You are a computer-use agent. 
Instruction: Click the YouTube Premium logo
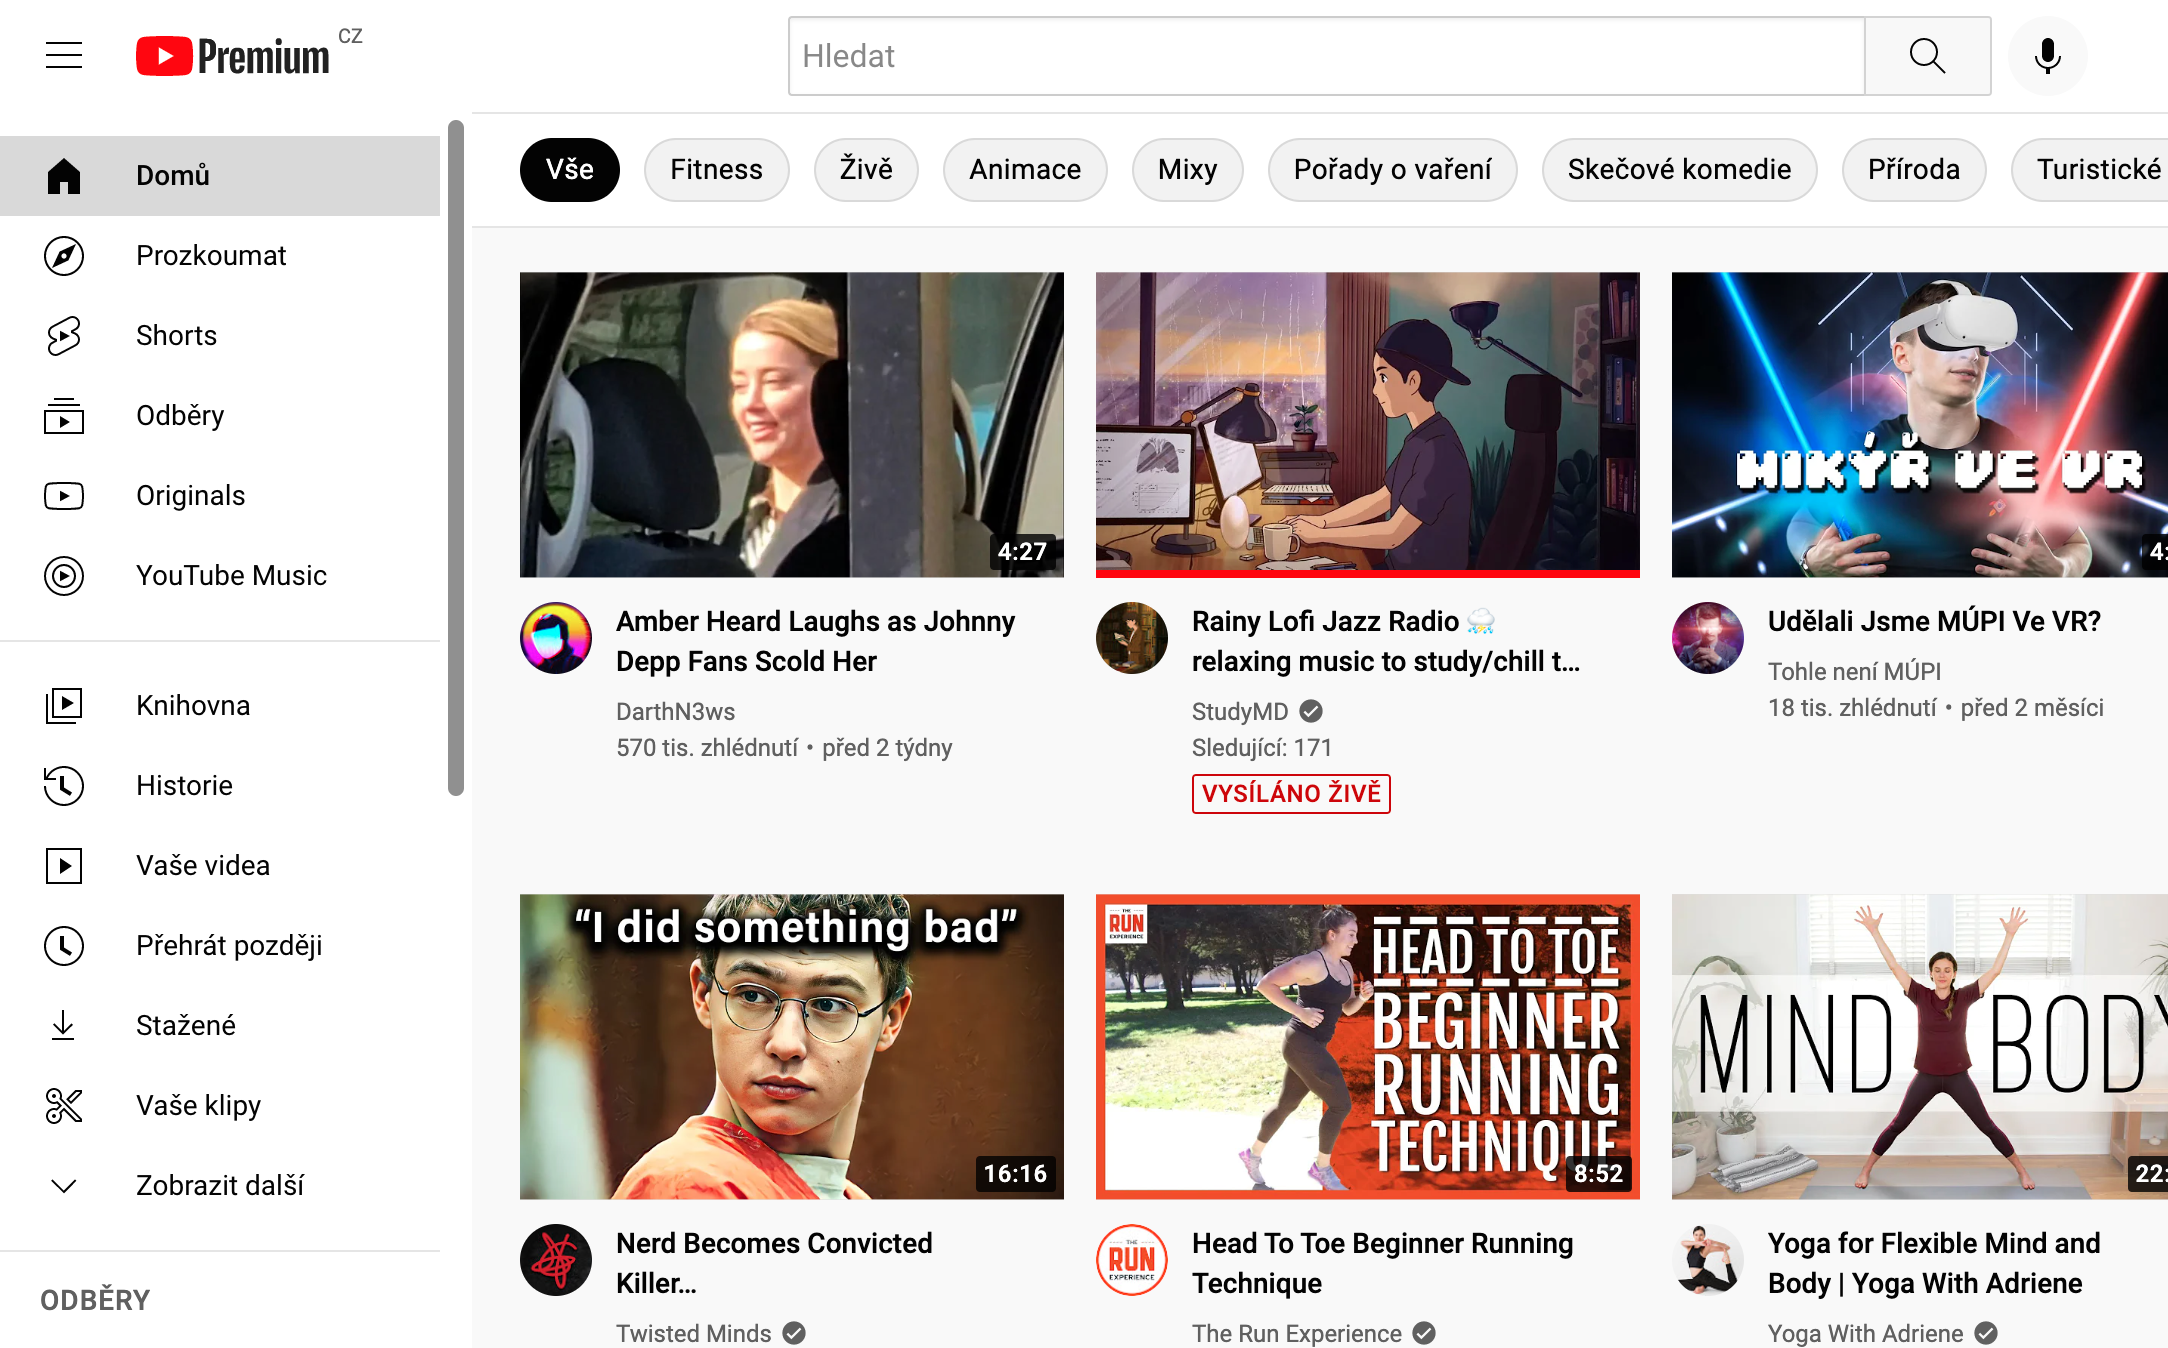click(233, 56)
